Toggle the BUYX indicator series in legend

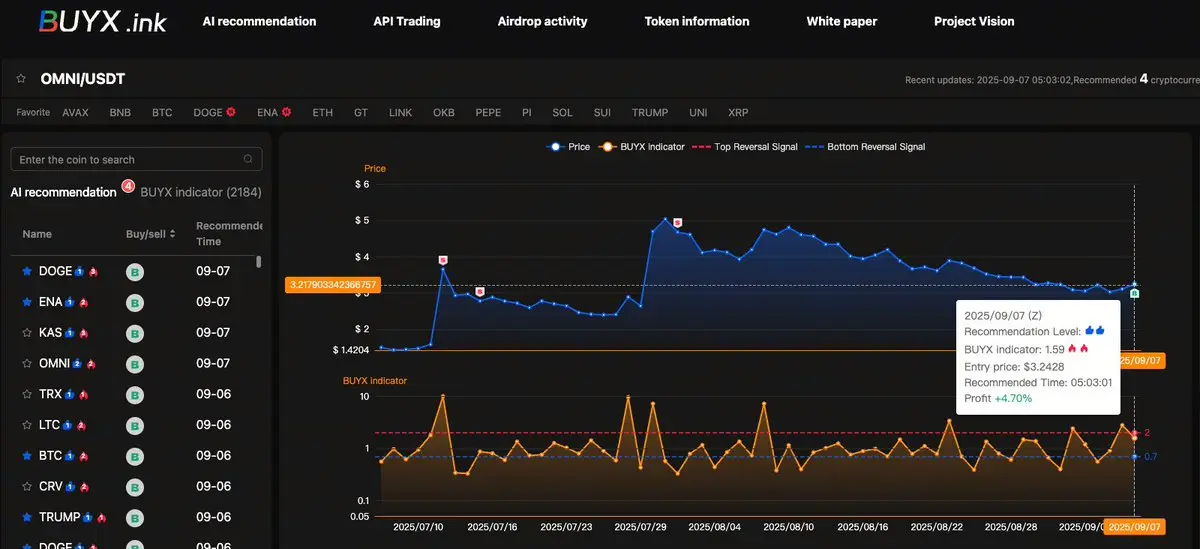coord(642,147)
